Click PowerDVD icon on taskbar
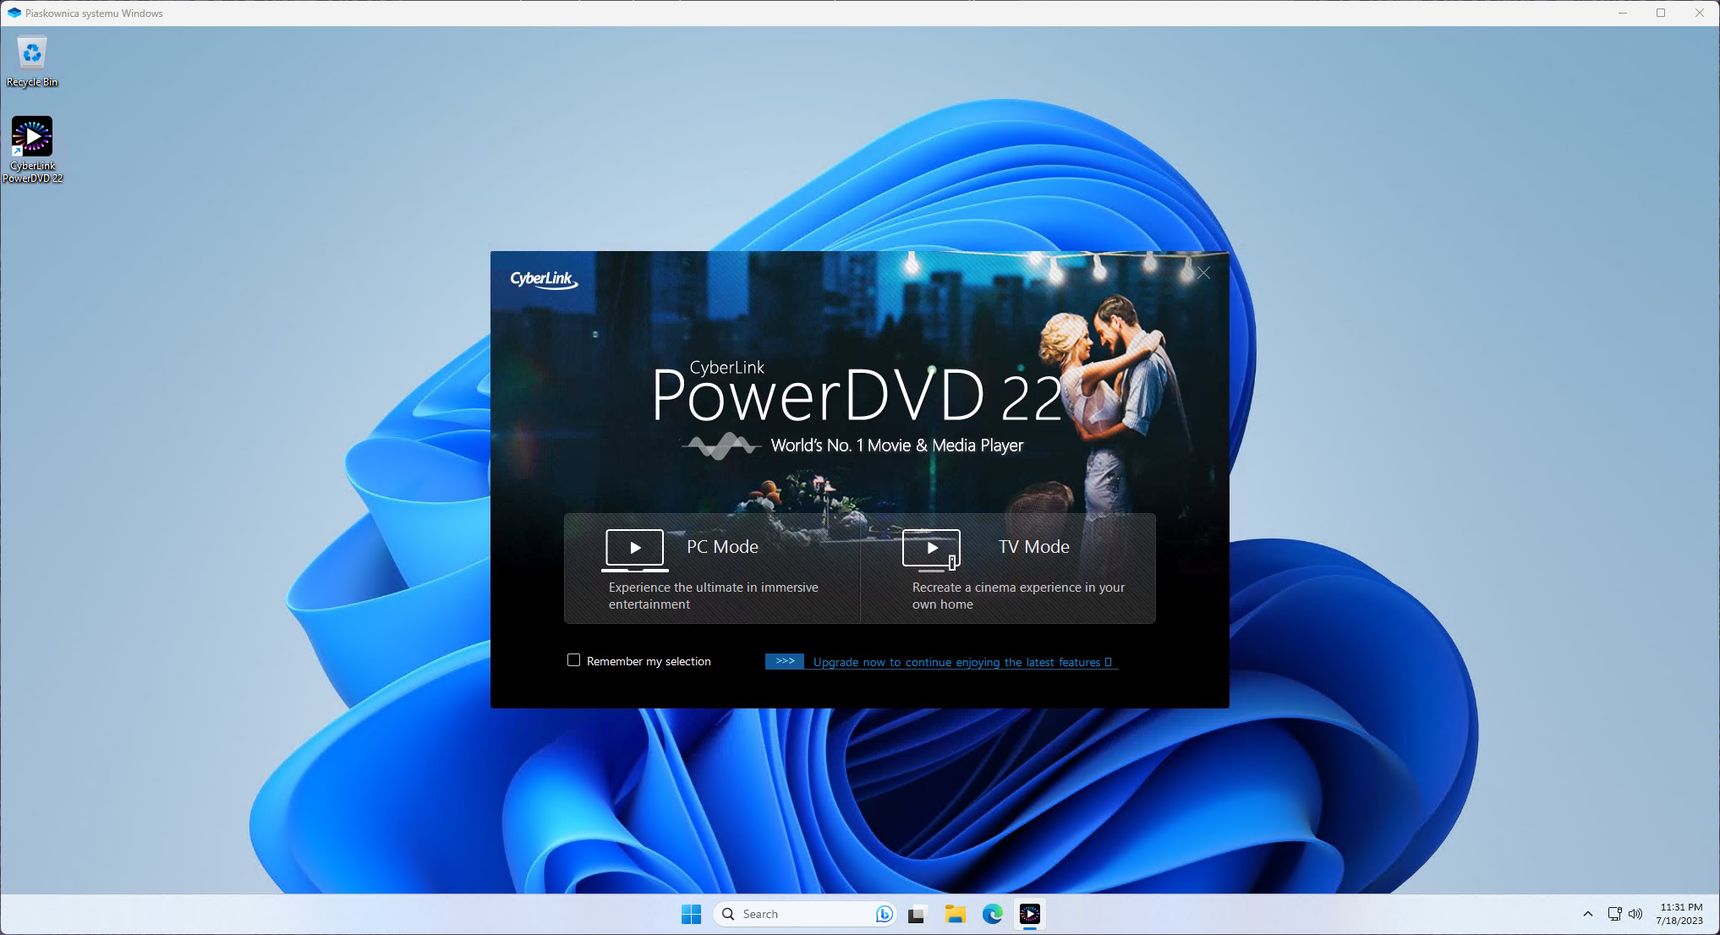 click(x=1030, y=914)
